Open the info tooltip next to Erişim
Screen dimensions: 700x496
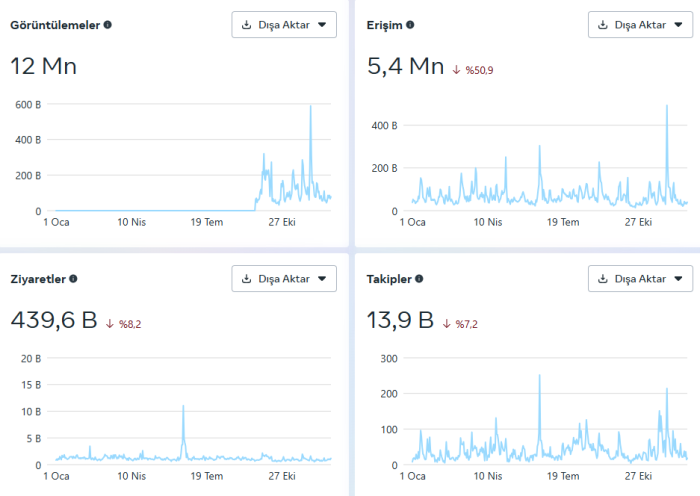(x=410, y=25)
